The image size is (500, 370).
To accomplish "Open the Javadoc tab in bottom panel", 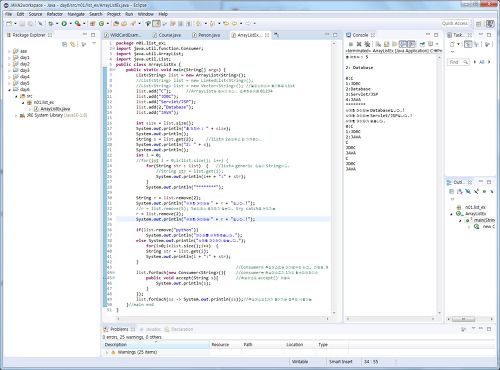I will [x=151, y=329].
